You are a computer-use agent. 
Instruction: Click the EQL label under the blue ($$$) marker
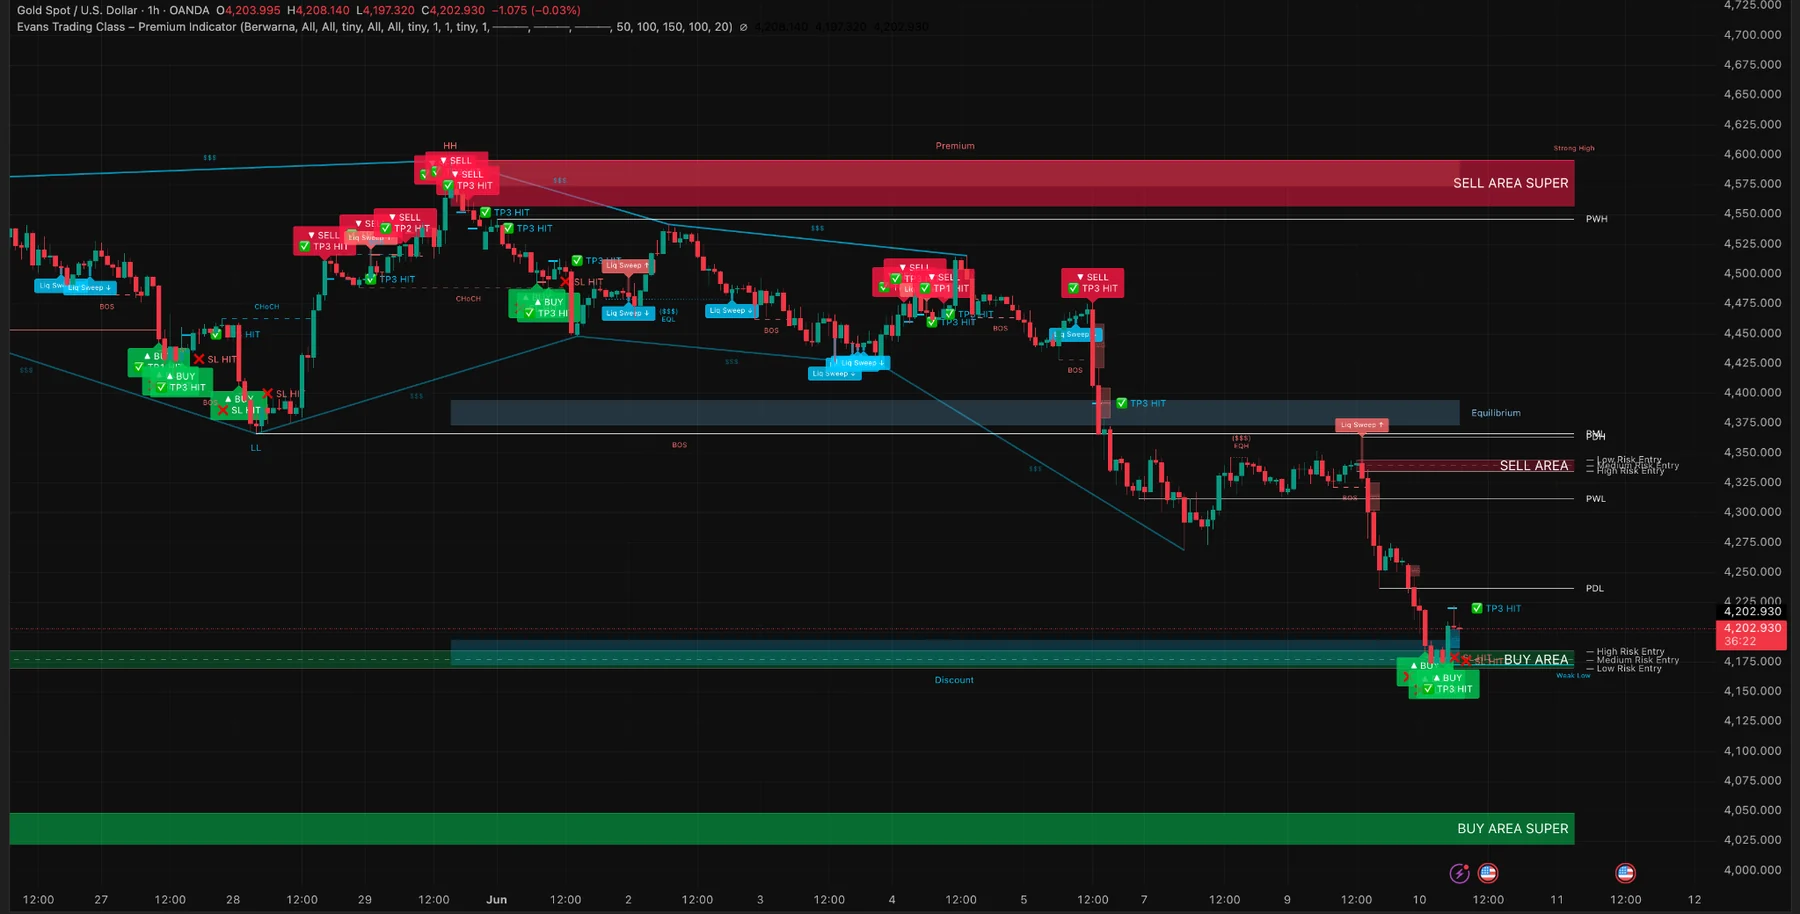point(668,319)
